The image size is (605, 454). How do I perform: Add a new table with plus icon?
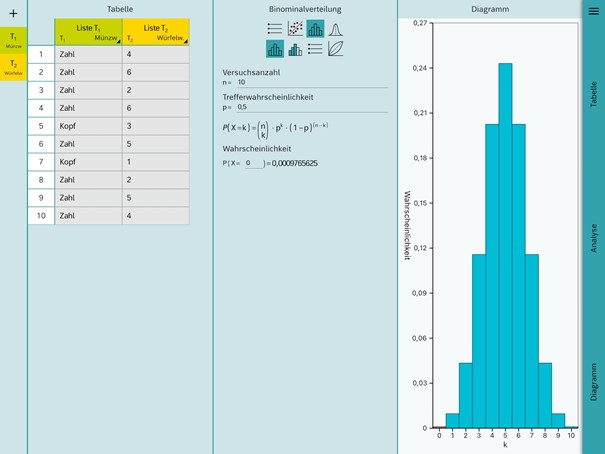pos(13,13)
